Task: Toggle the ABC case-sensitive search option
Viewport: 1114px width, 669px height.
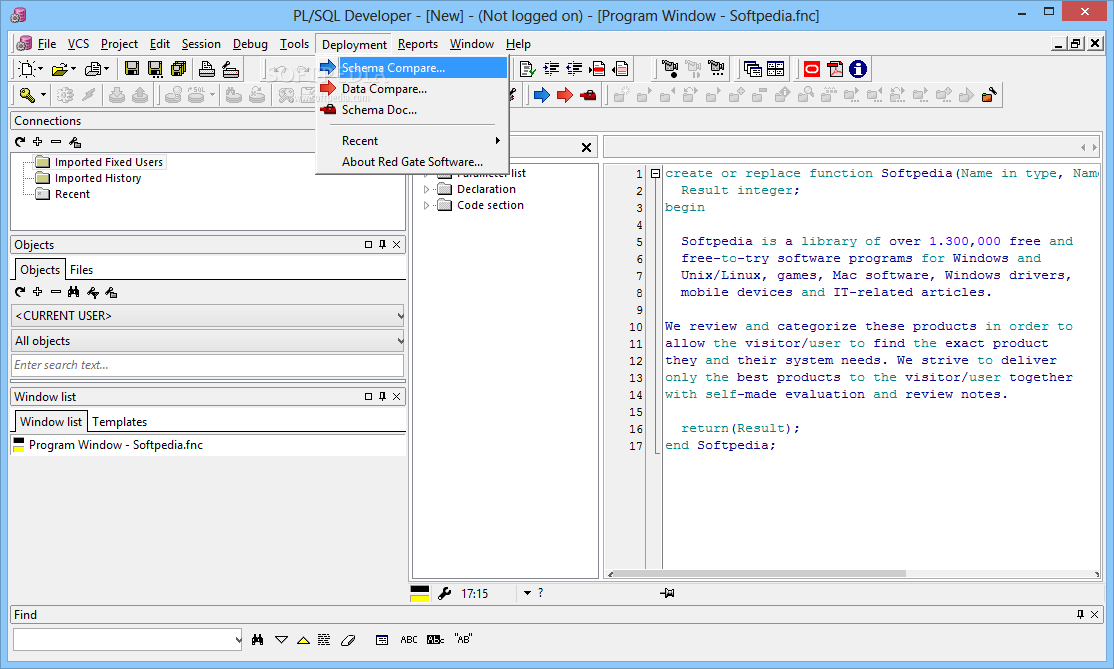Action: 409,640
